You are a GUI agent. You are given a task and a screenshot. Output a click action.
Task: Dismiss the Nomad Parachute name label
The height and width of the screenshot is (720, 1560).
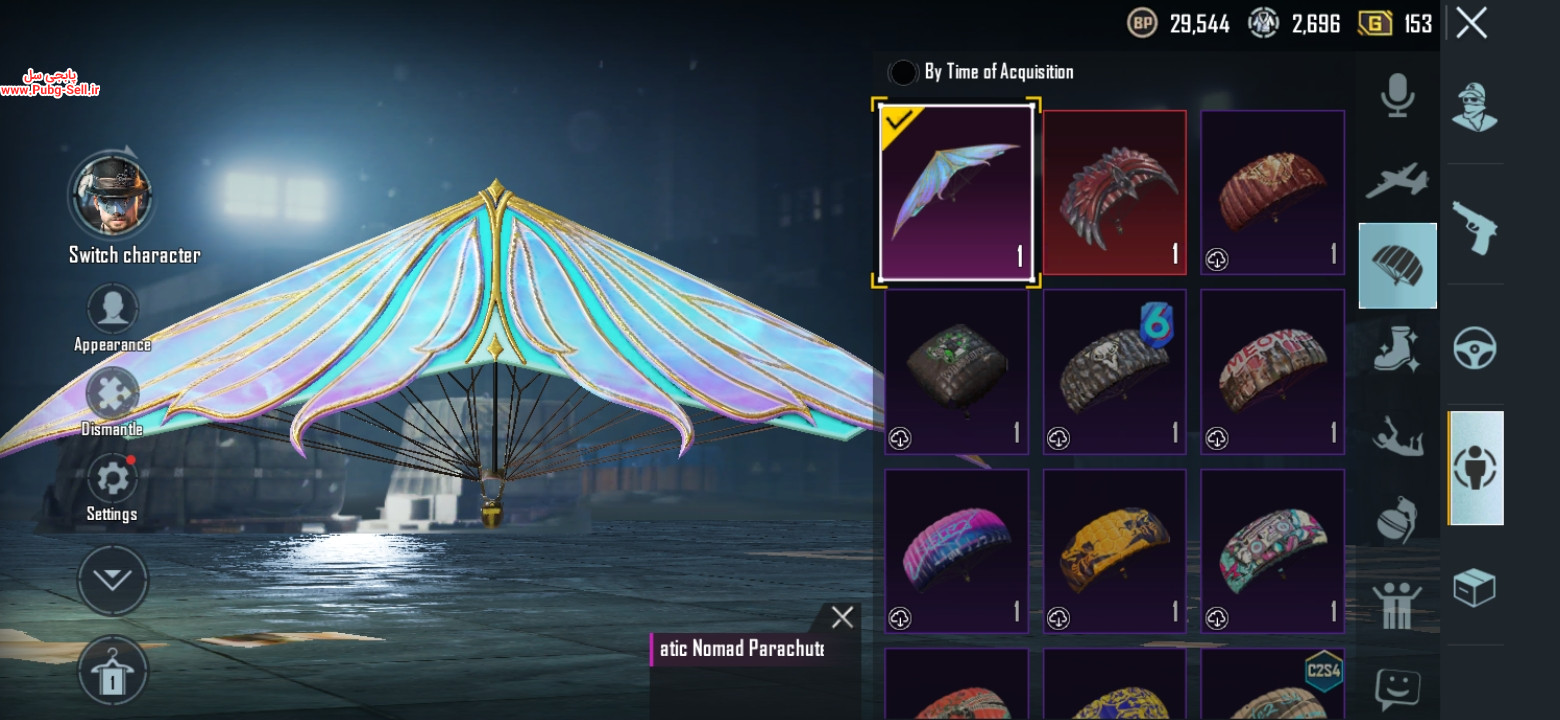pos(842,617)
